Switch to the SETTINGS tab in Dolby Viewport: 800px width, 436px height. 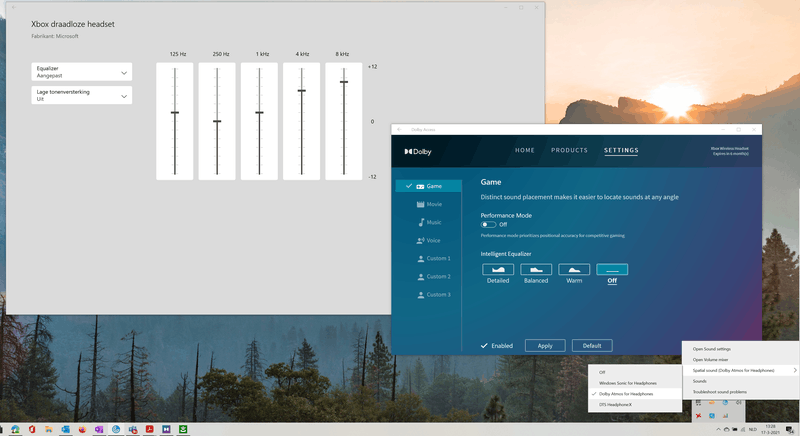tap(621, 150)
